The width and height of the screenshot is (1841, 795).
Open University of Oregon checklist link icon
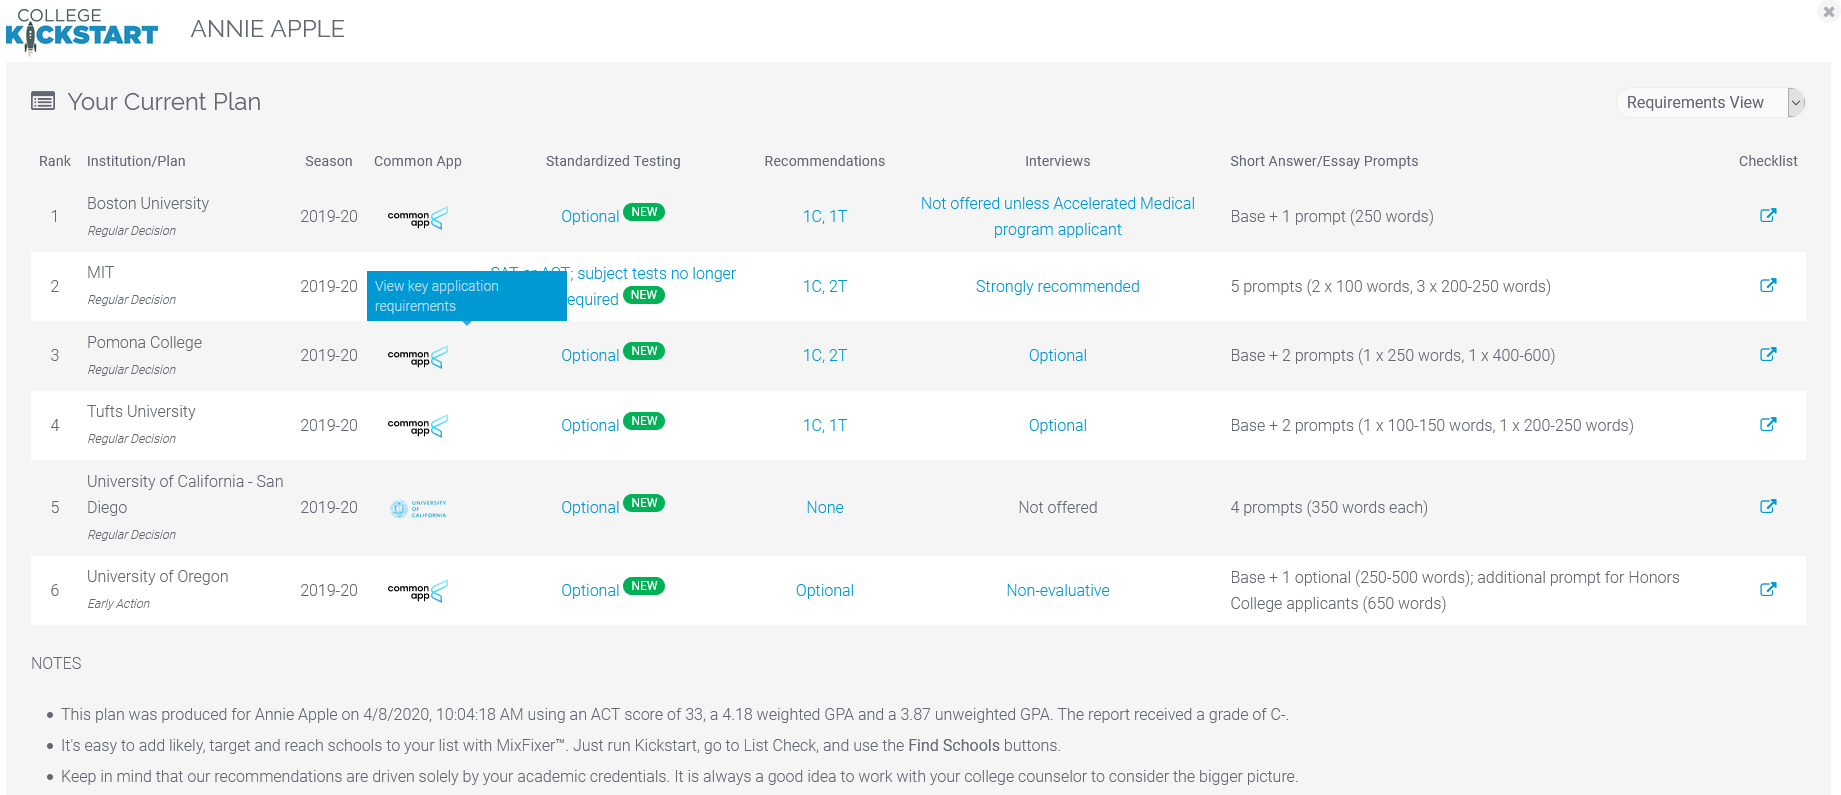[x=1767, y=589]
